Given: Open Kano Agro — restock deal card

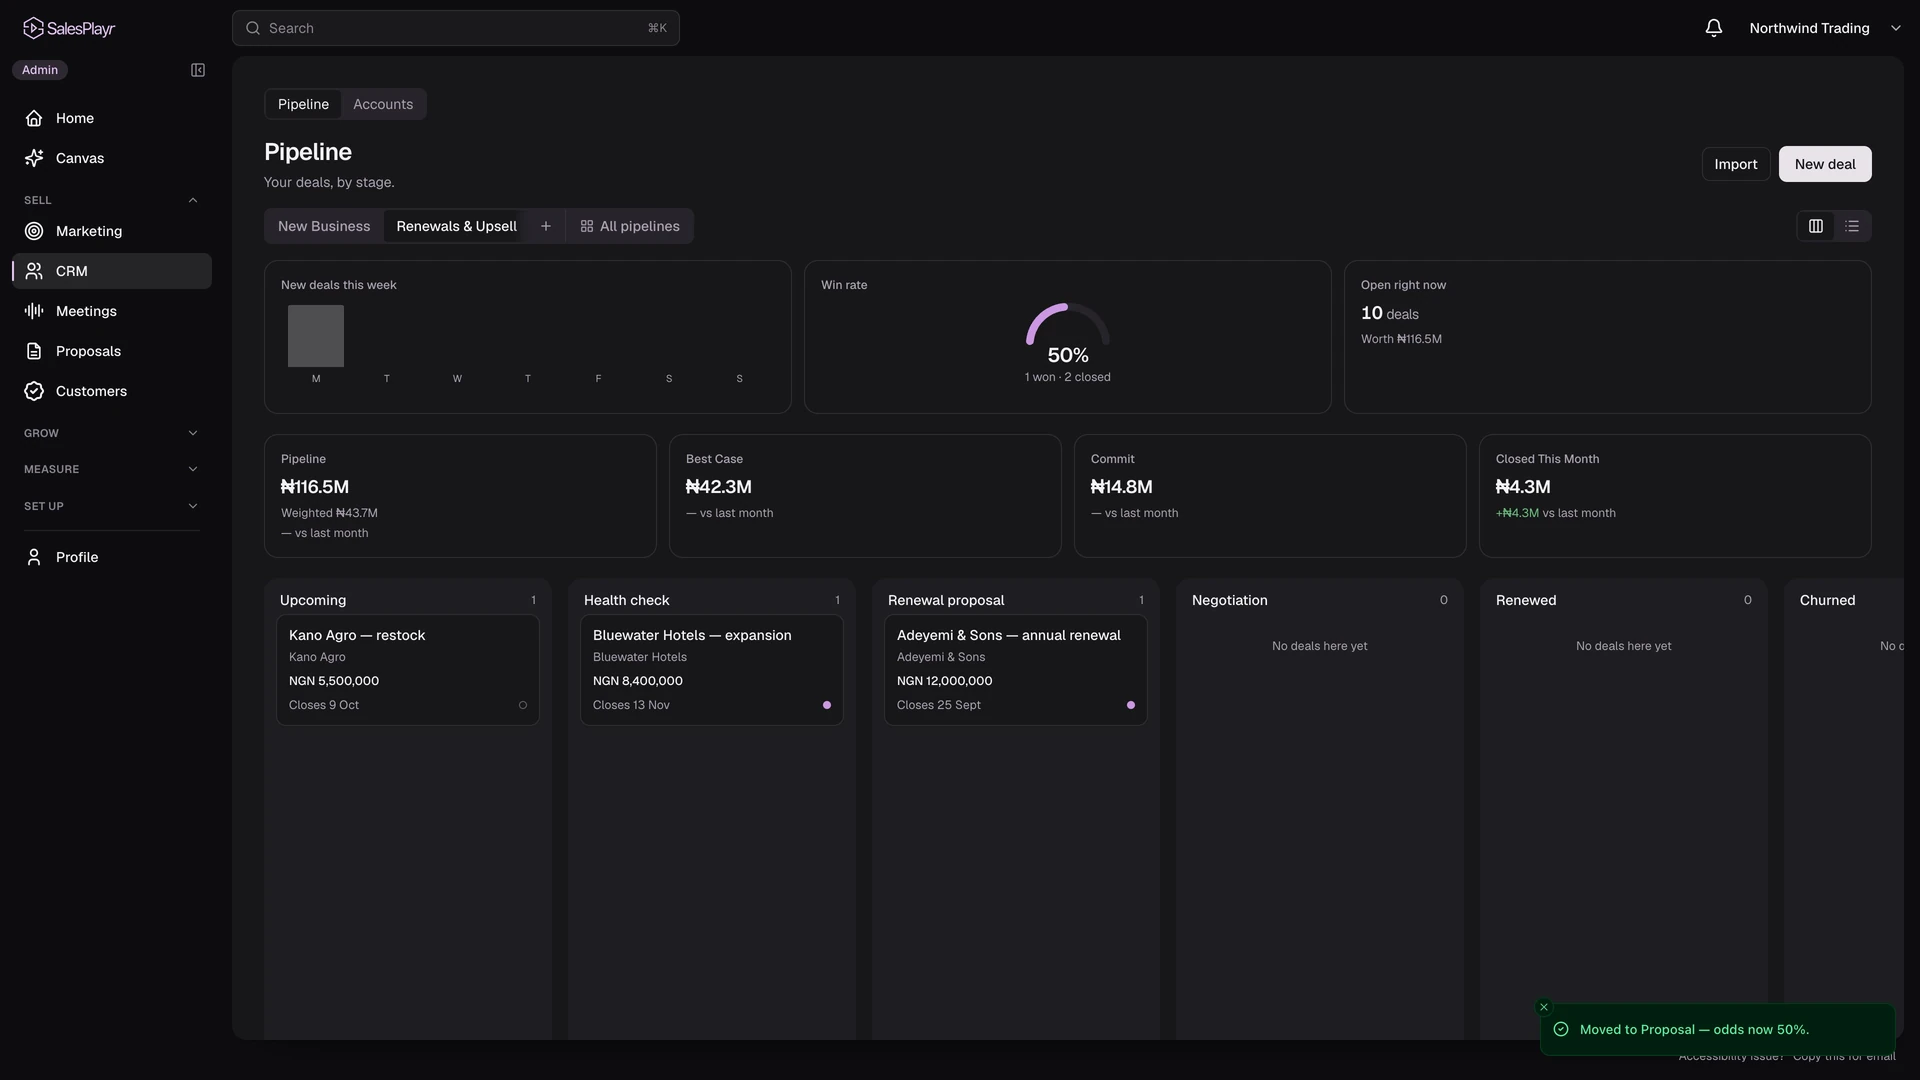Looking at the screenshot, I should 408,670.
